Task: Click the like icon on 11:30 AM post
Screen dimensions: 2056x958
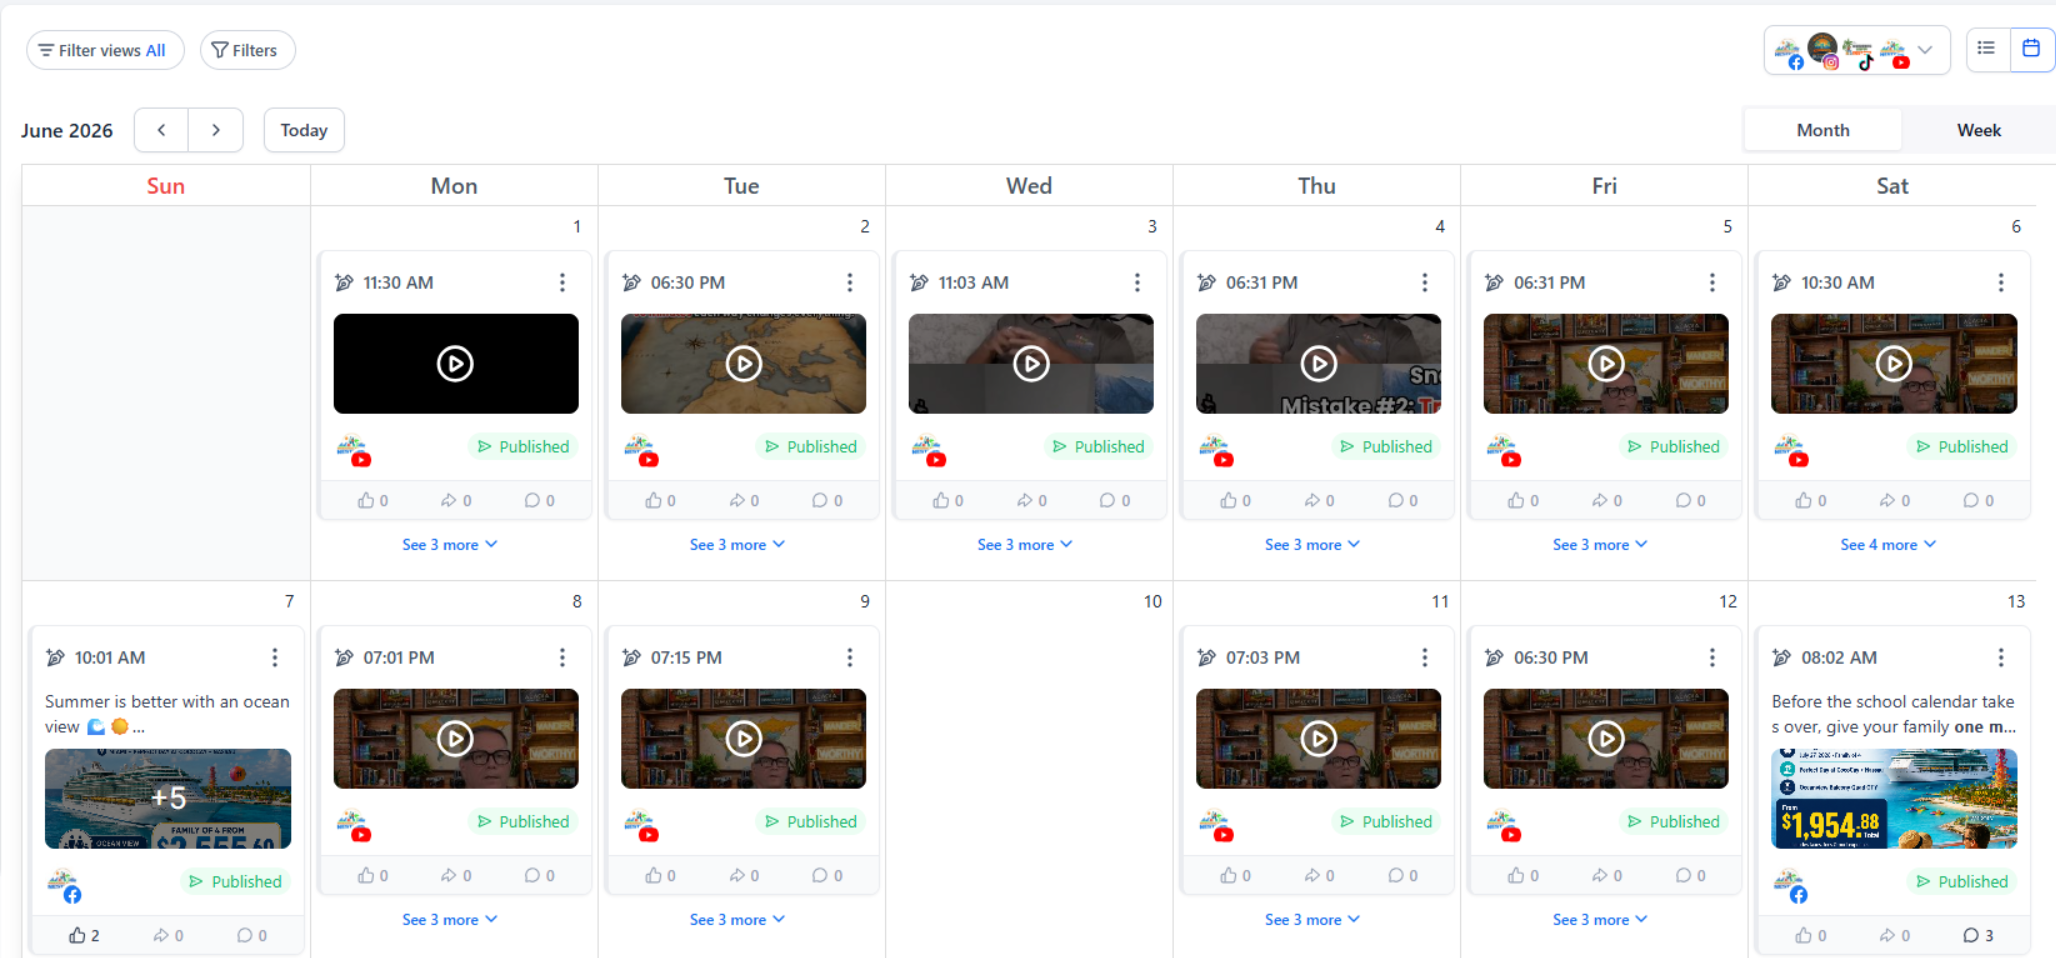Action: (366, 501)
